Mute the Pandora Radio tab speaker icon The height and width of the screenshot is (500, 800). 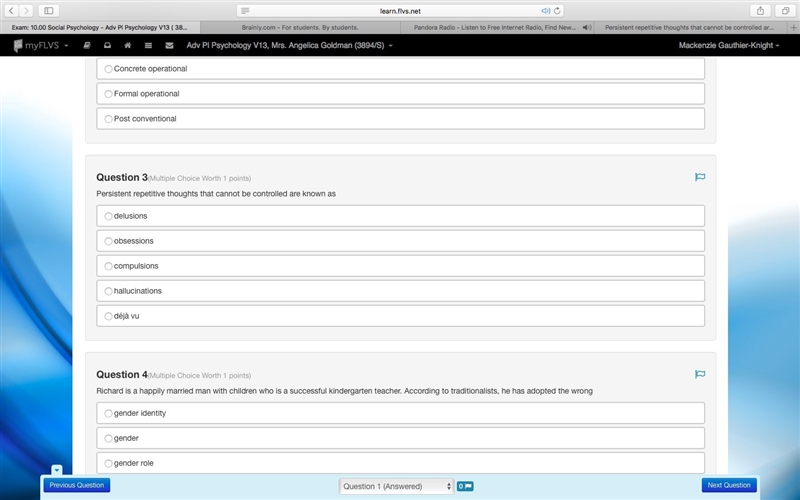click(587, 28)
